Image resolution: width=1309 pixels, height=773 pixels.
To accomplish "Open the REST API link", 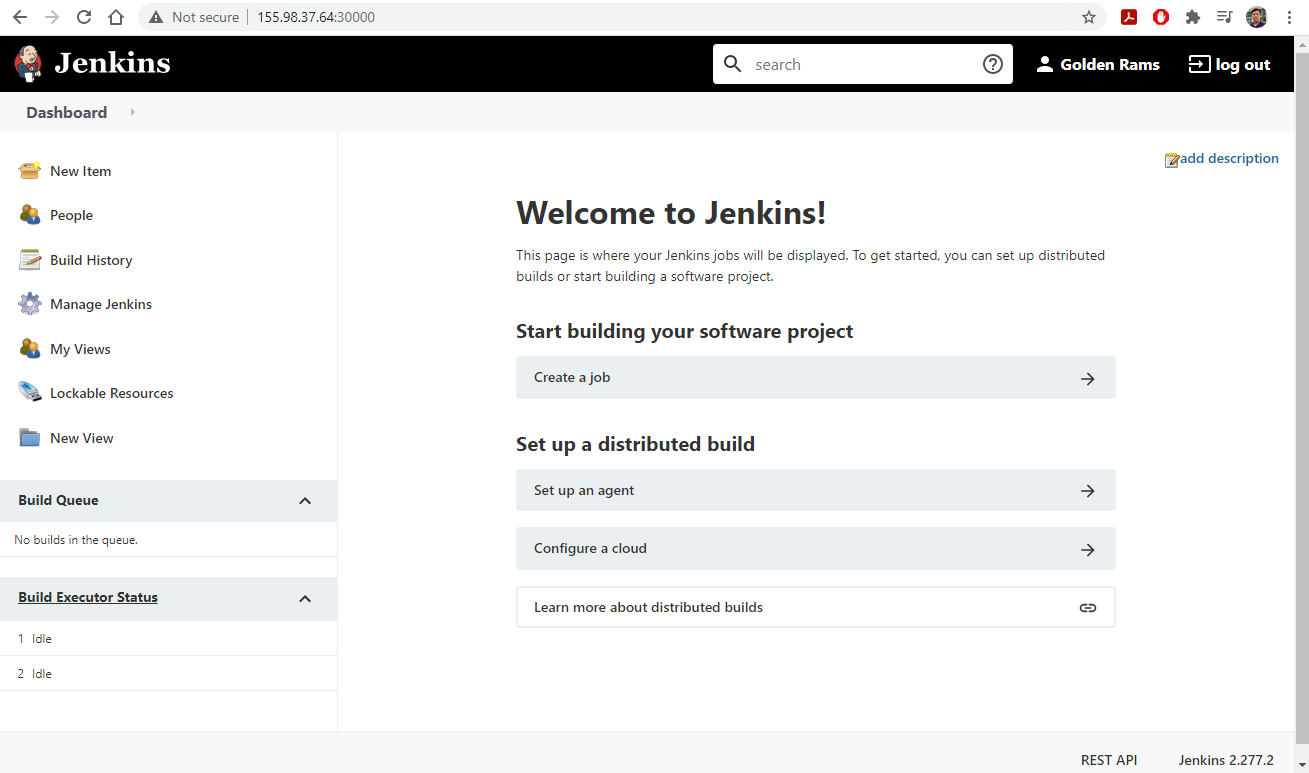I will 1108,760.
